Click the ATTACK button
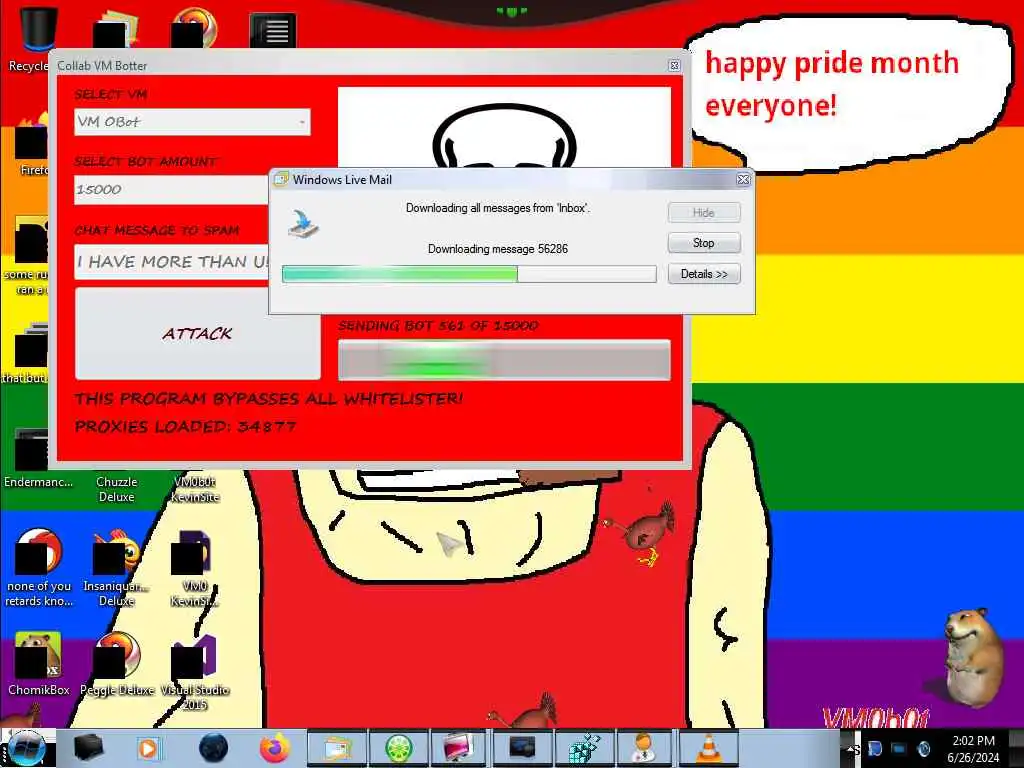This screenshot has width=1024, height=768. point(198,334)
